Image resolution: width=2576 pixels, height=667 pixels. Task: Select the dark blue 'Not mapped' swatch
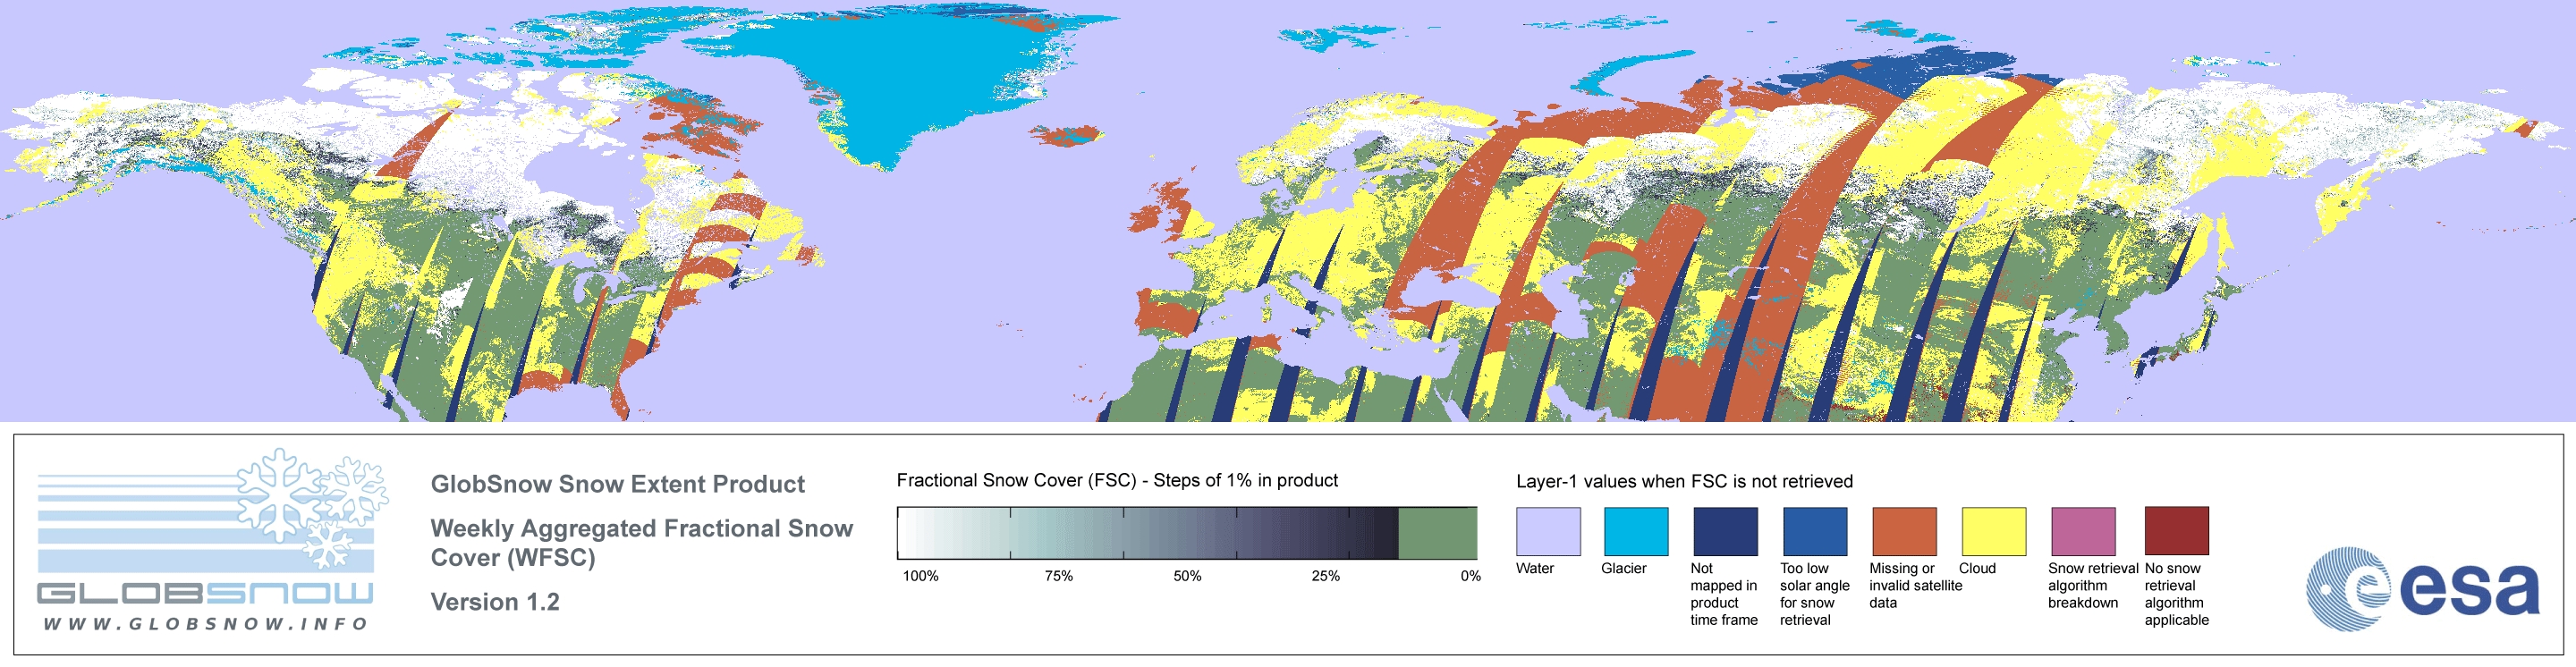tap(1725, 531)
